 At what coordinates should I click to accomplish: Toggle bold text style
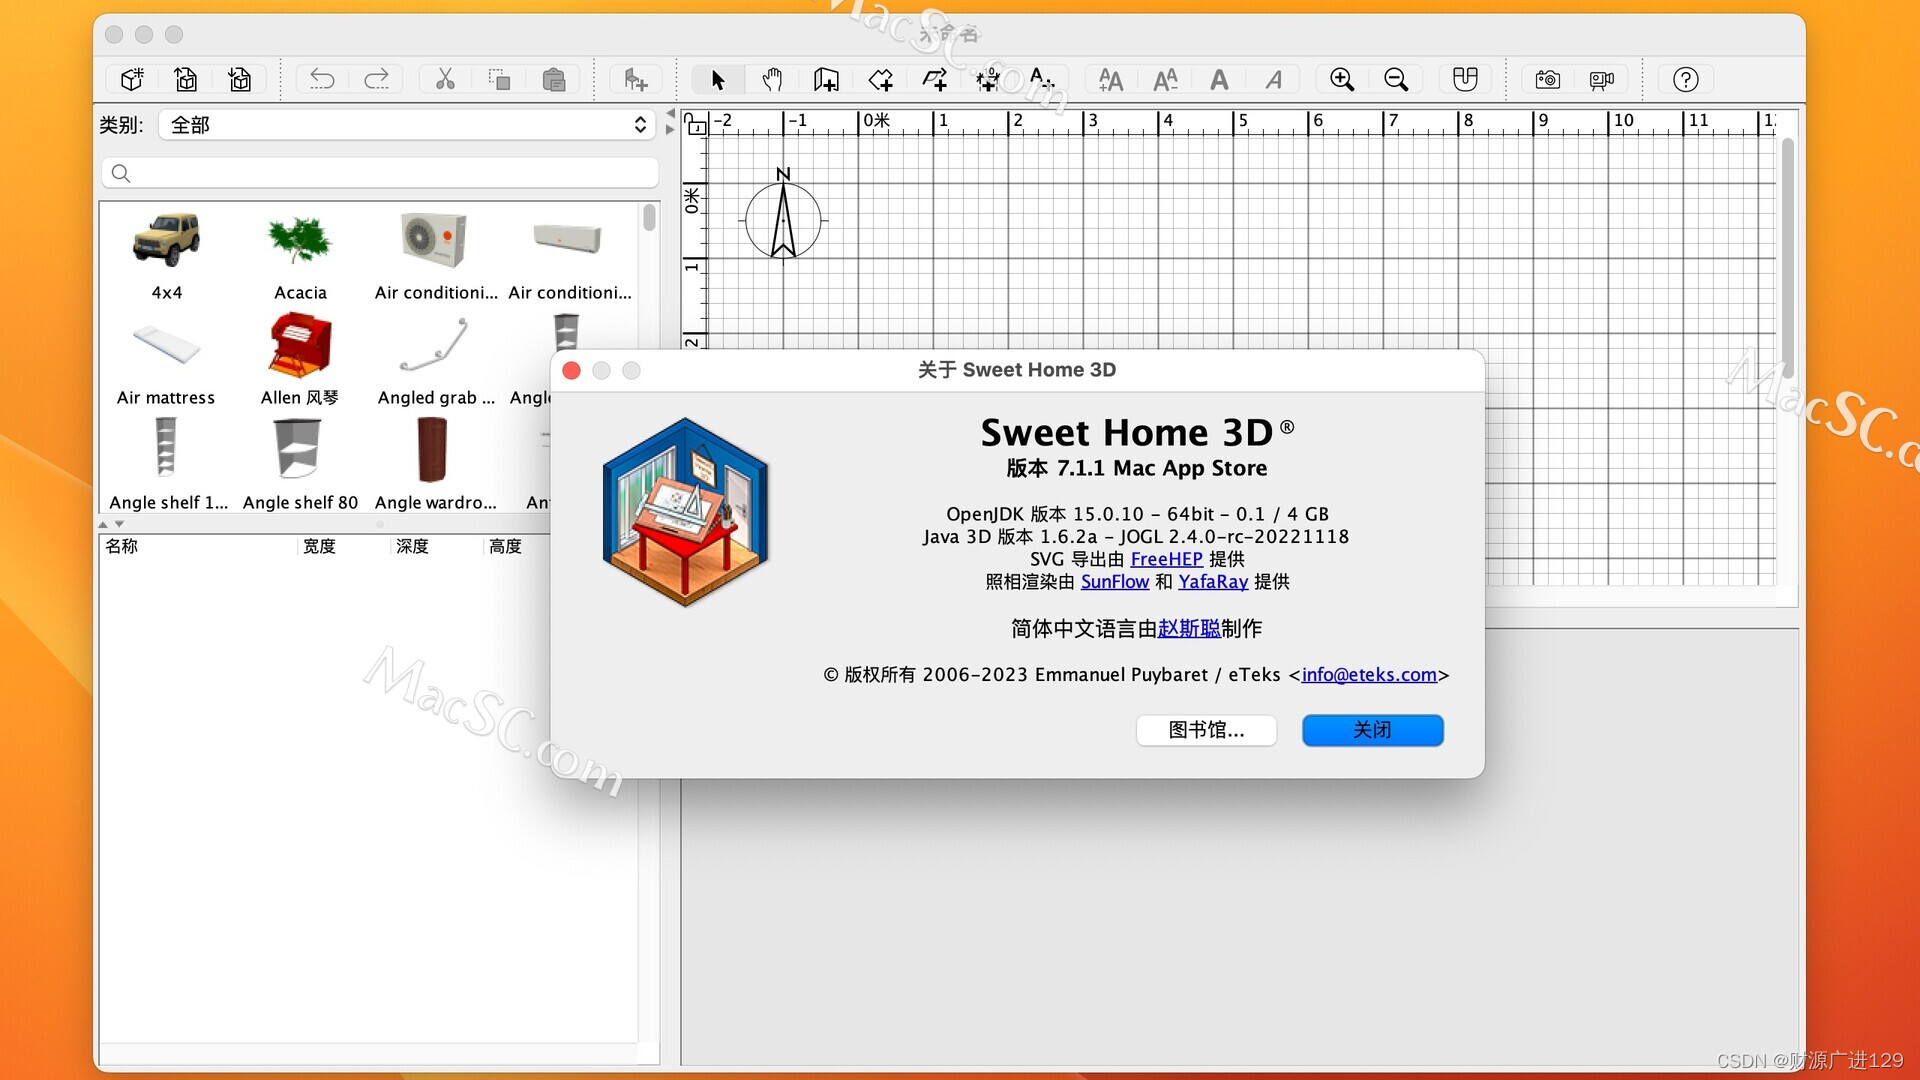click(1219, 79)
